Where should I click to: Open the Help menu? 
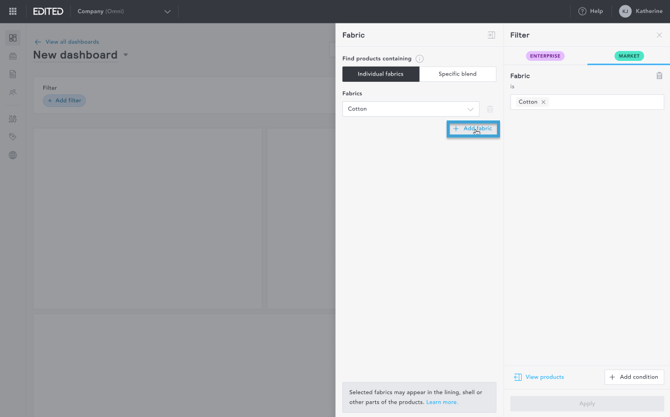pos(591,11)
